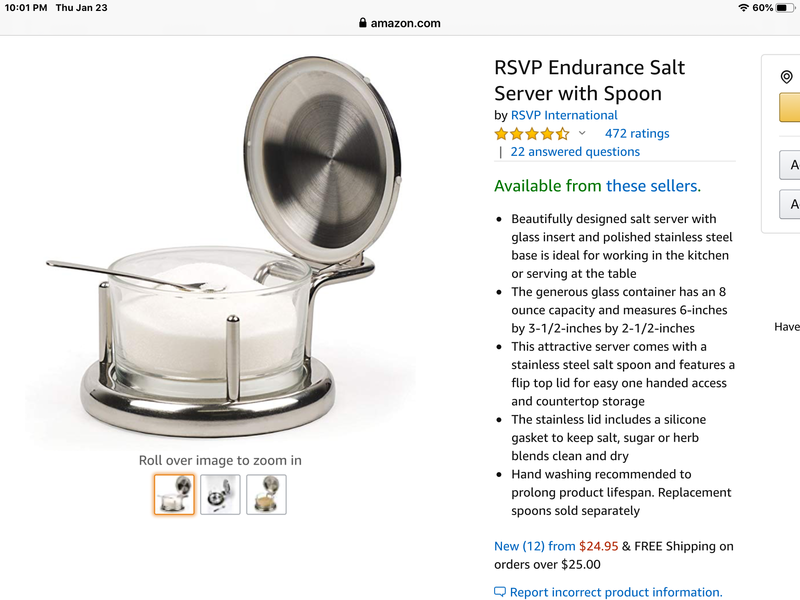Viewport: 800px width, 600px height.
Task: Click the main salt server product image
Action: (x=224, y=247)
